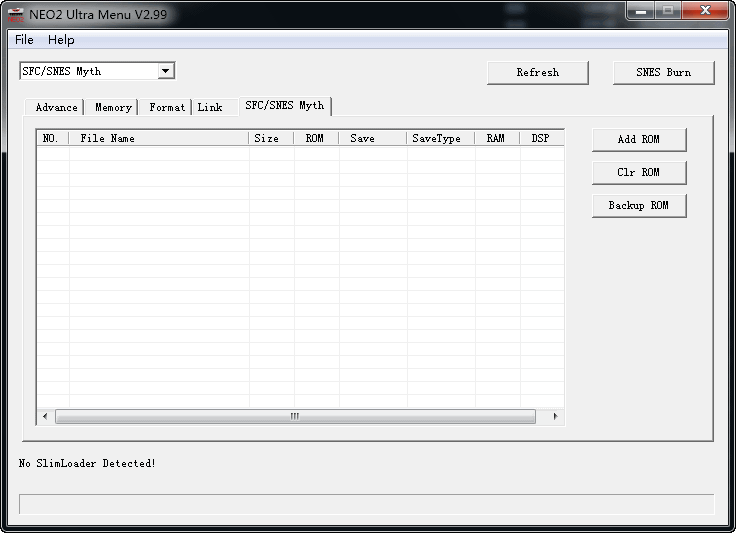This screenshot has width=736, height=533.
Task: Click the Add ROM button
Action: coord(638,139)
